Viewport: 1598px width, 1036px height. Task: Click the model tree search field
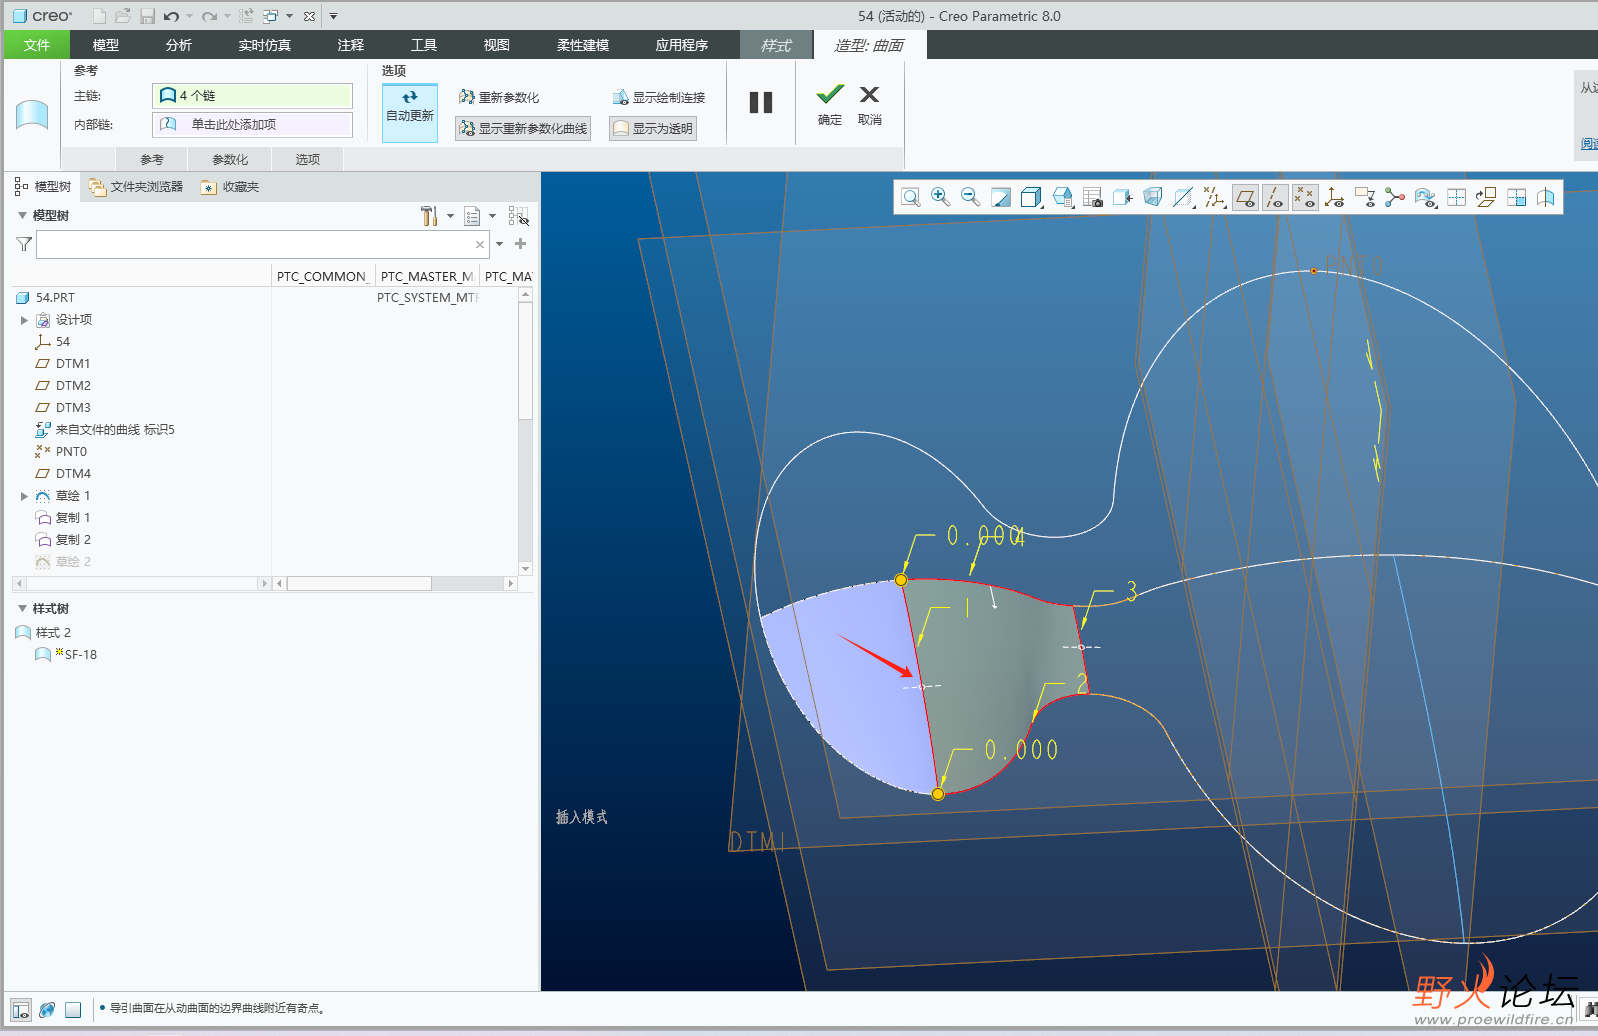coord(262,244)
